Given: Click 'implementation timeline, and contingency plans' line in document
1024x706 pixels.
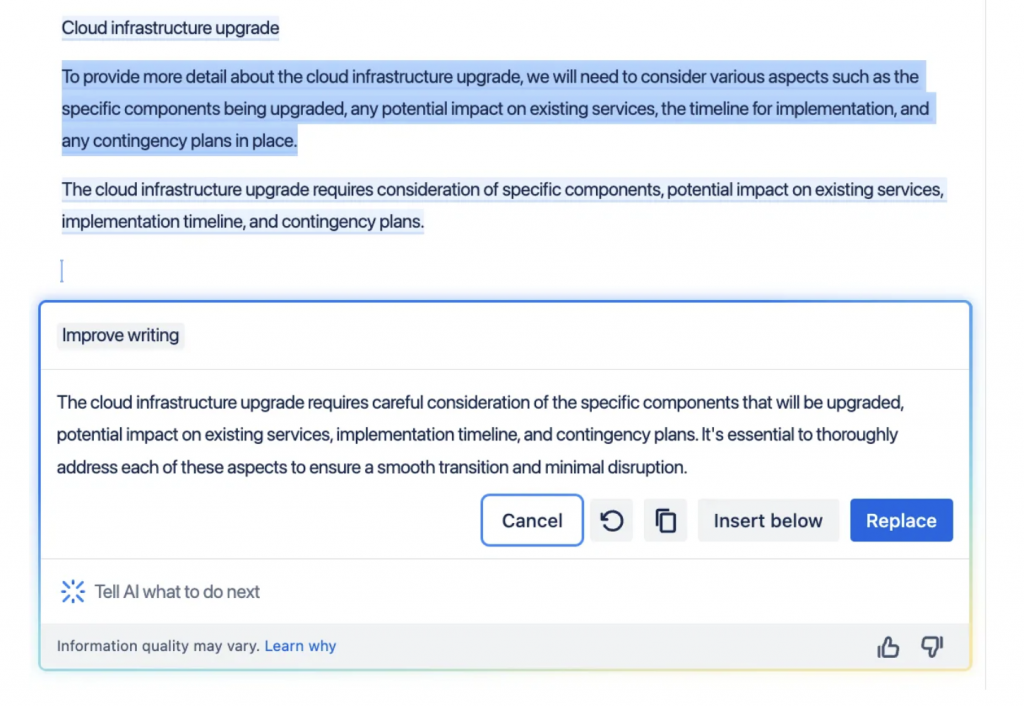Looking at the screenshot, I should [x=242, y=221].
